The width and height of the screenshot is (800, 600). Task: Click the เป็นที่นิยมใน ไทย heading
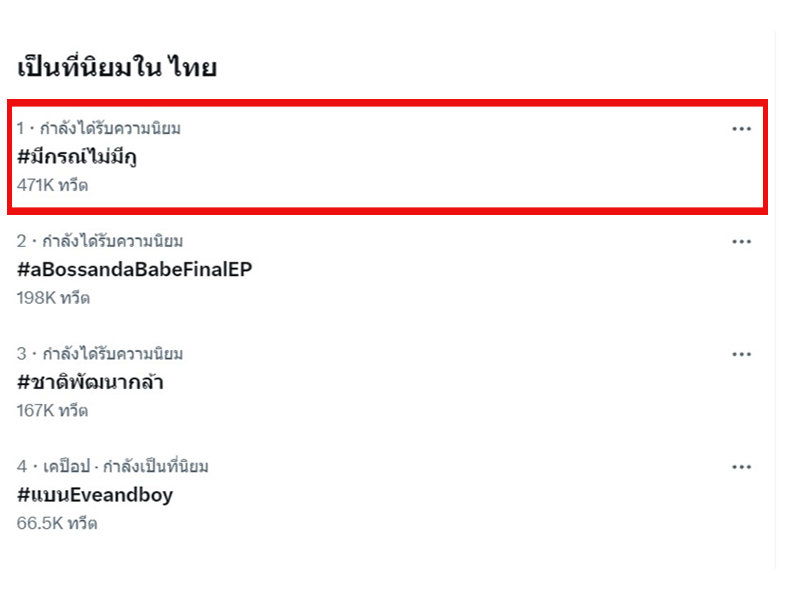pyautogui.click(x=117, y=68)
